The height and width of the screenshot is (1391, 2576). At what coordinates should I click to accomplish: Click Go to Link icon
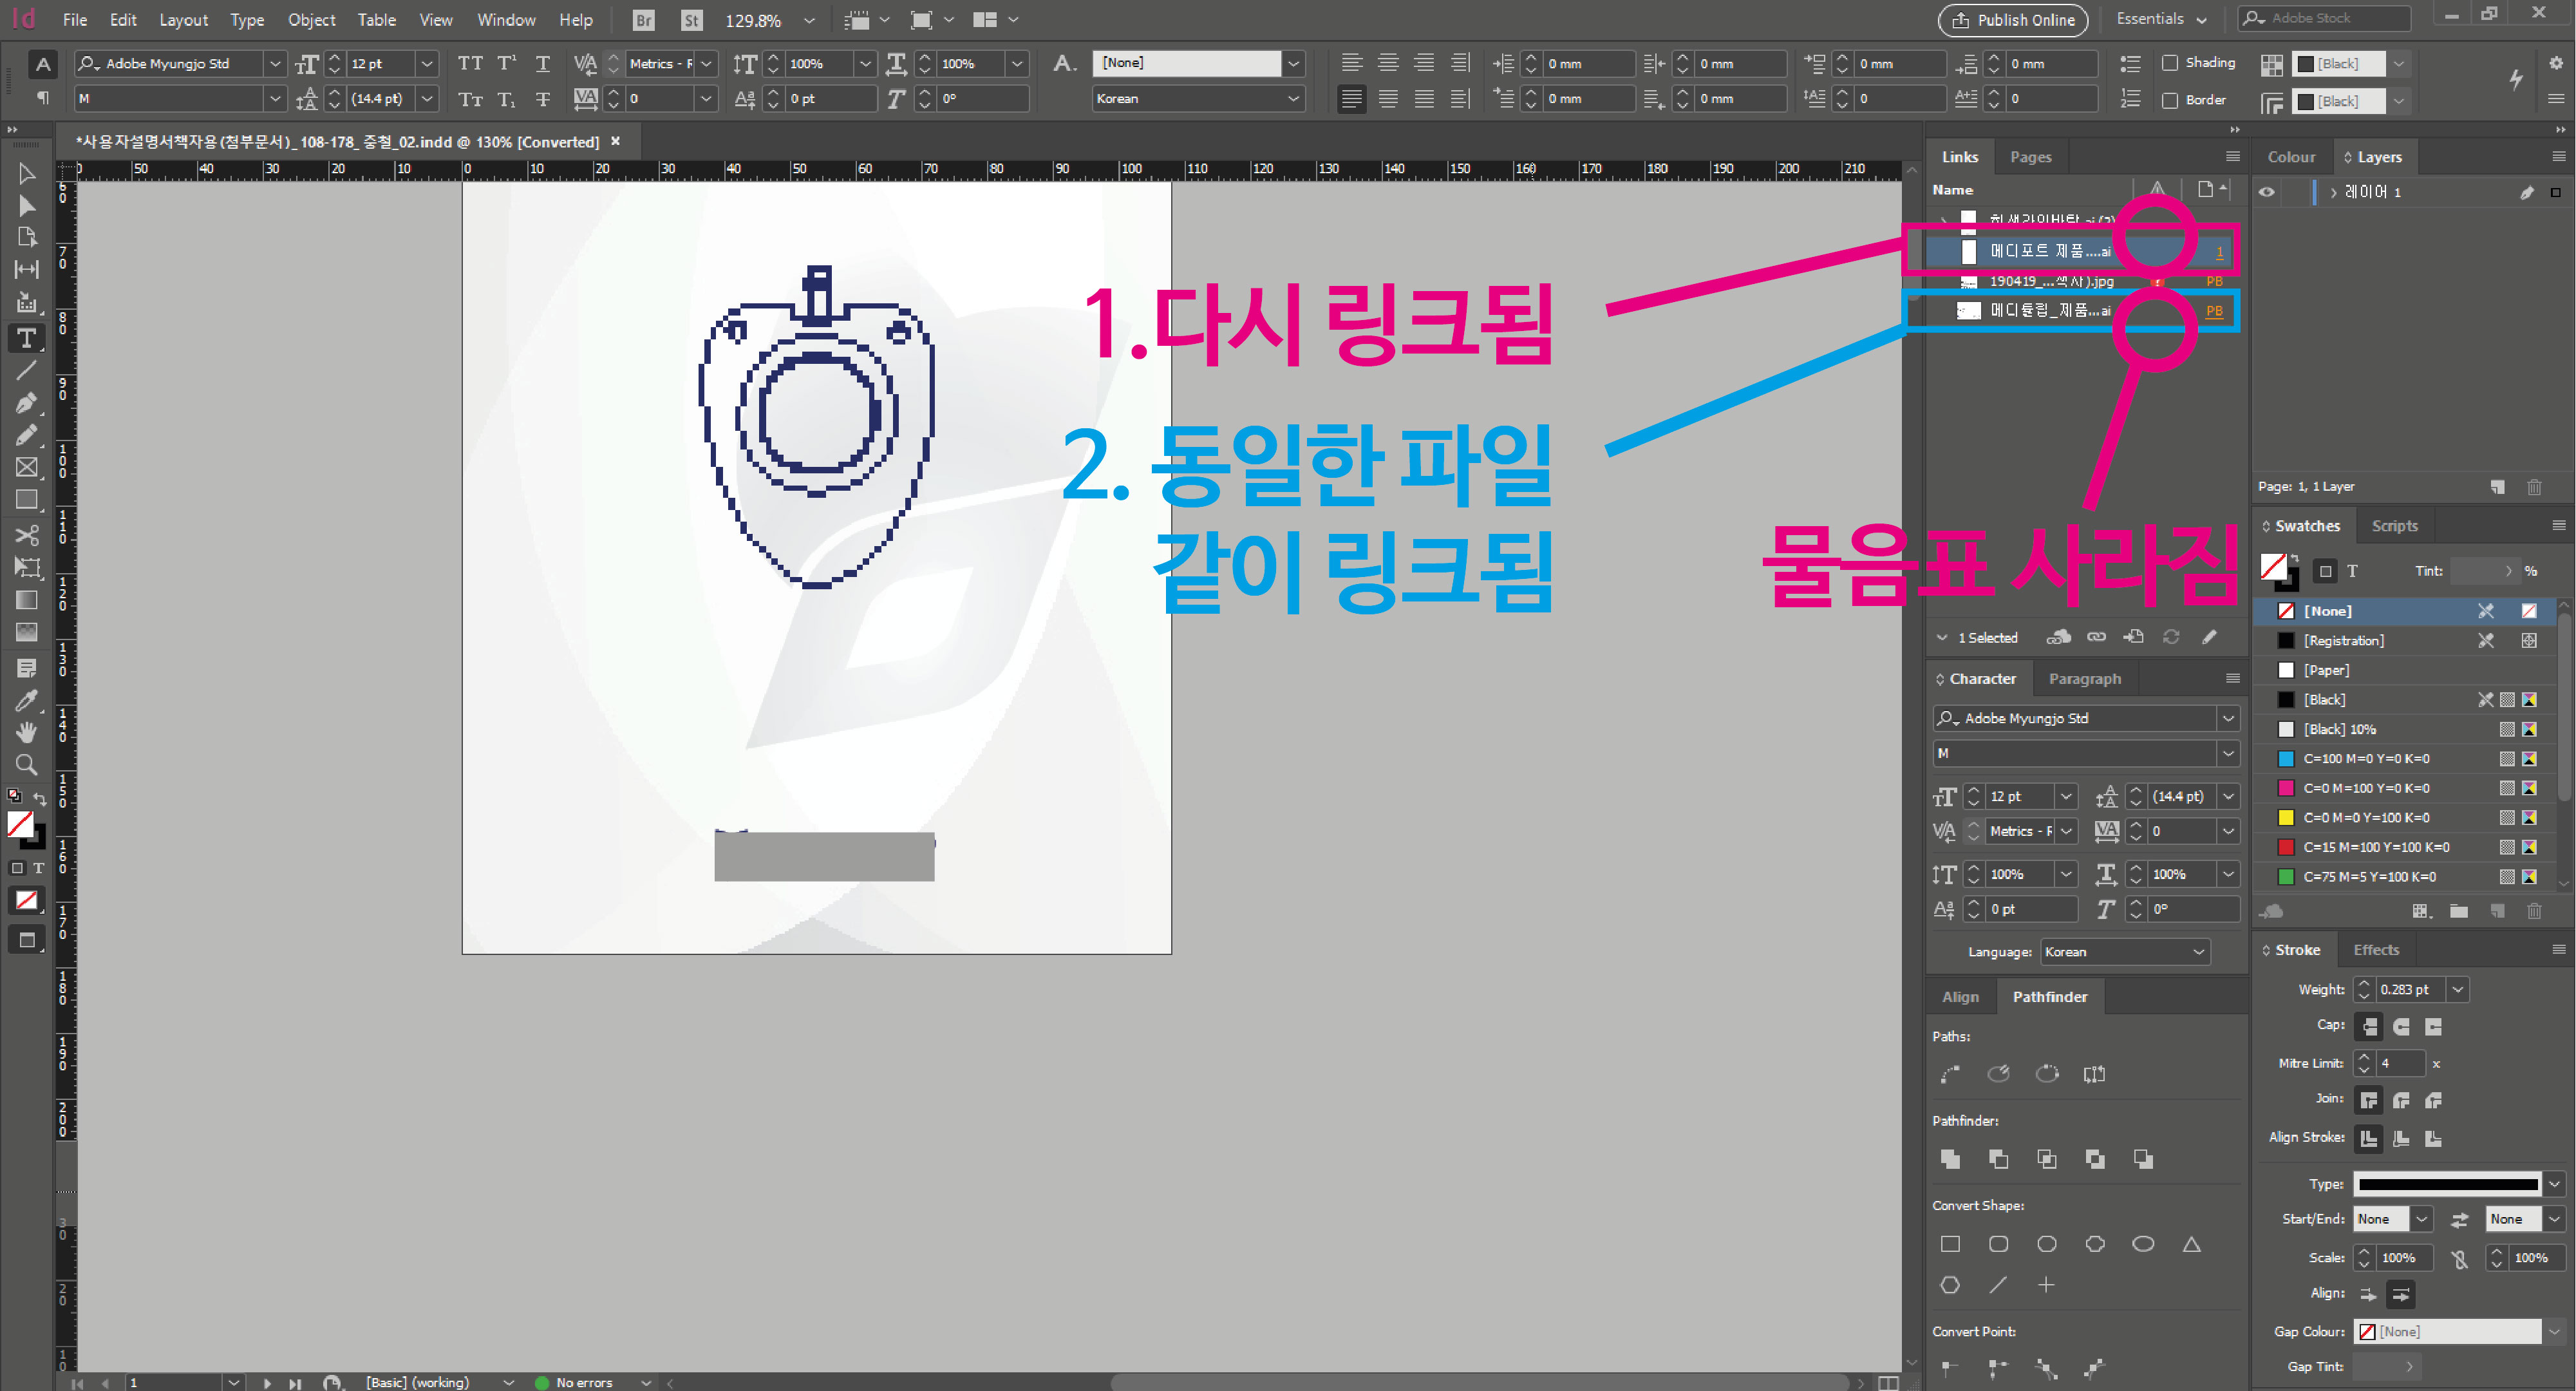pyautogui.click(x=2134, y=637)
